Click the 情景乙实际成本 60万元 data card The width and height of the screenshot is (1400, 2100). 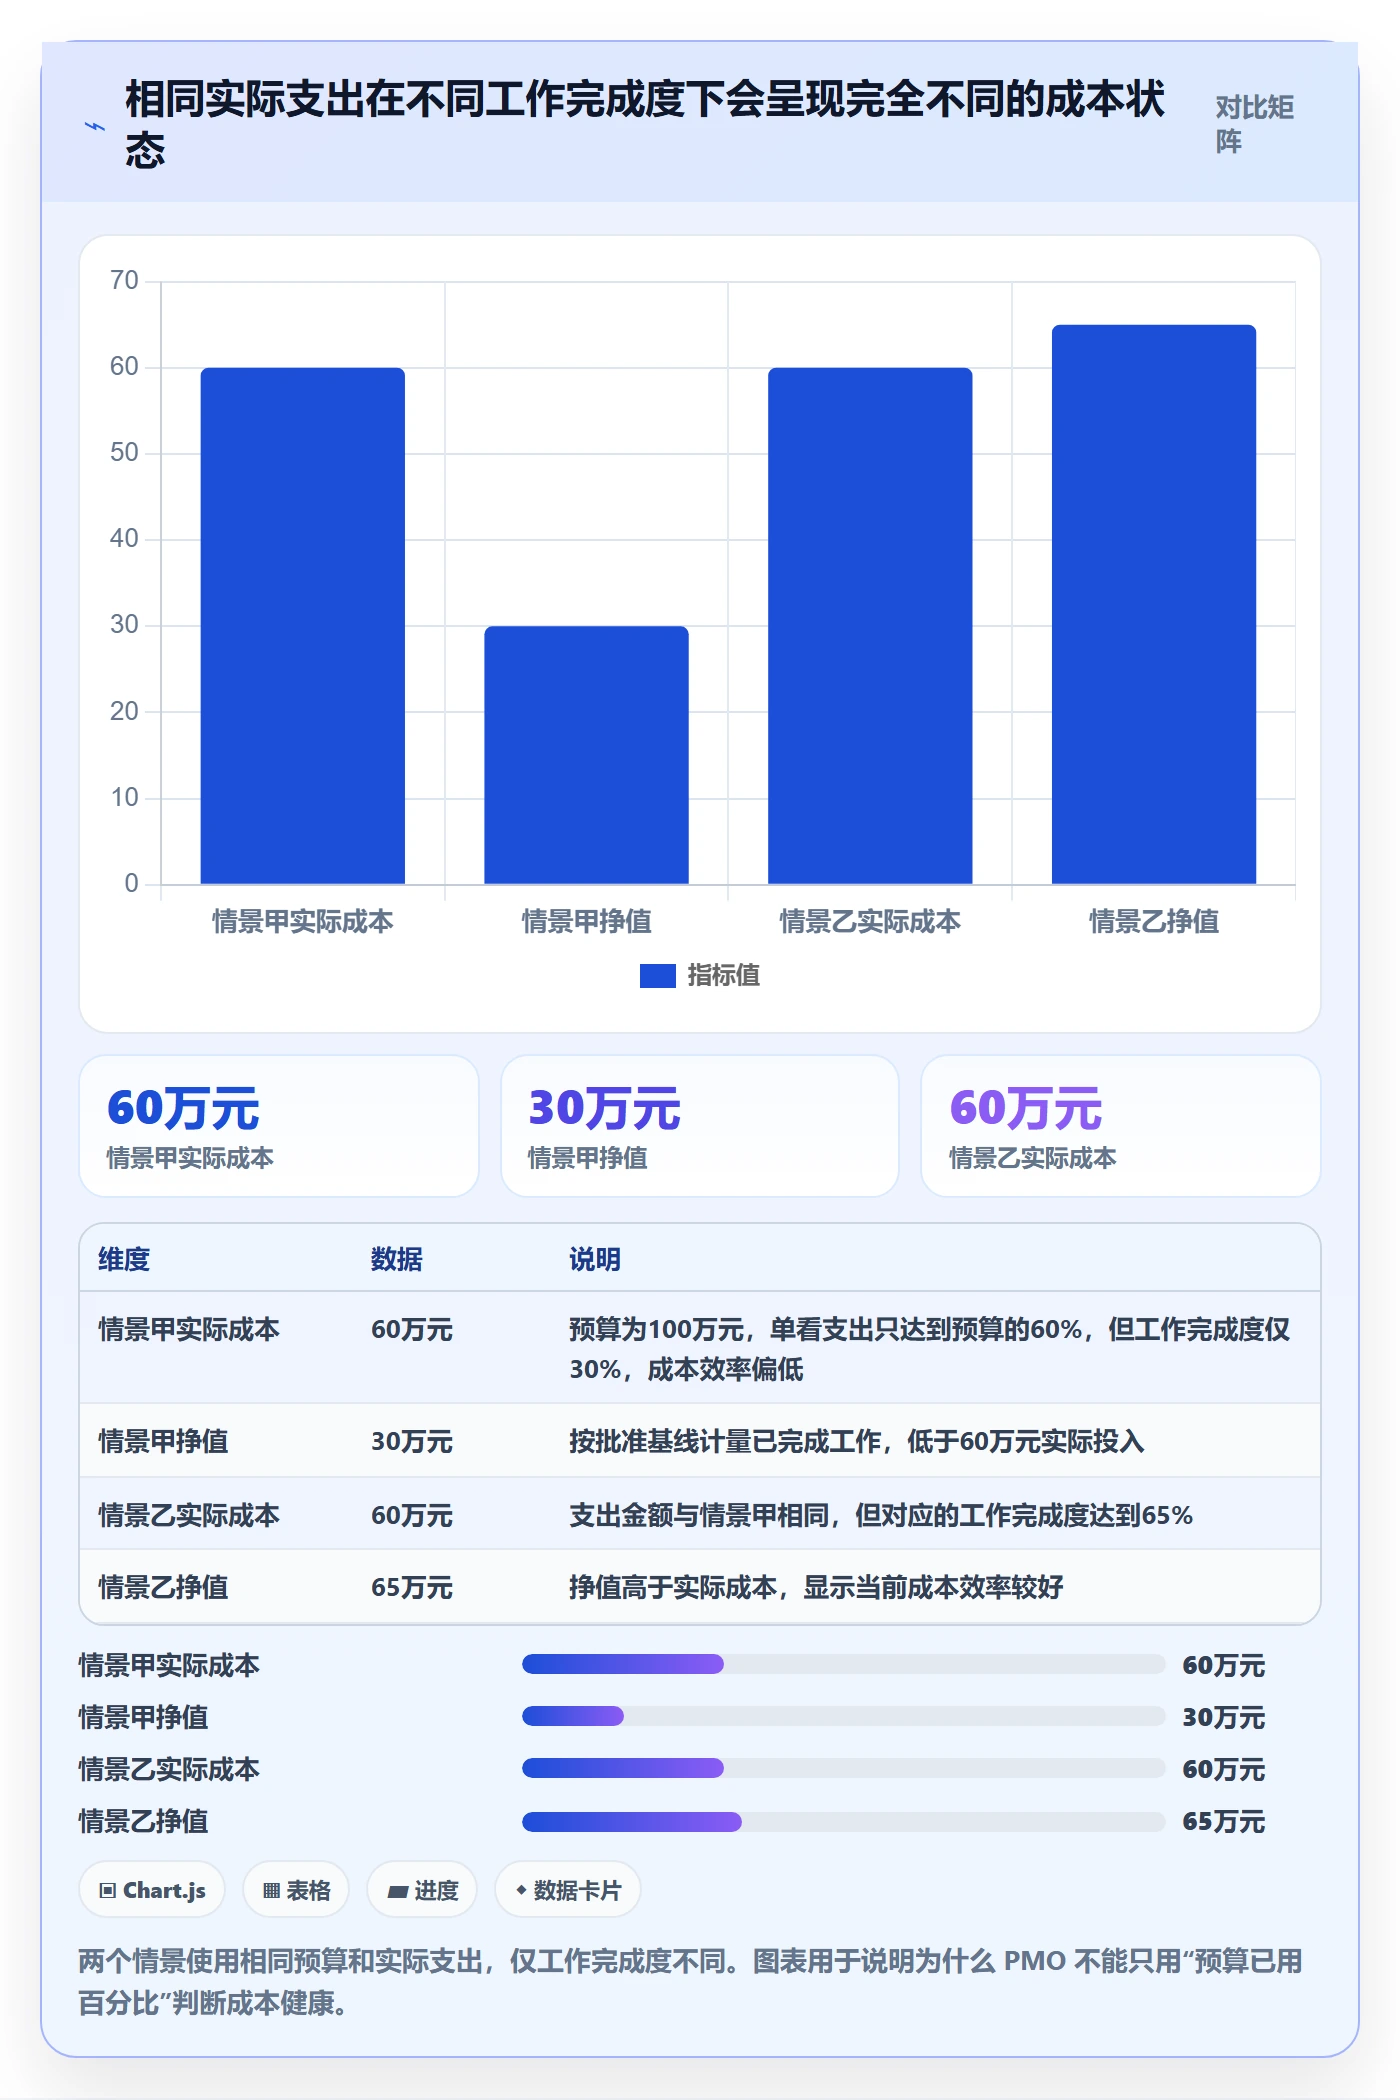pos(1121,1126)
